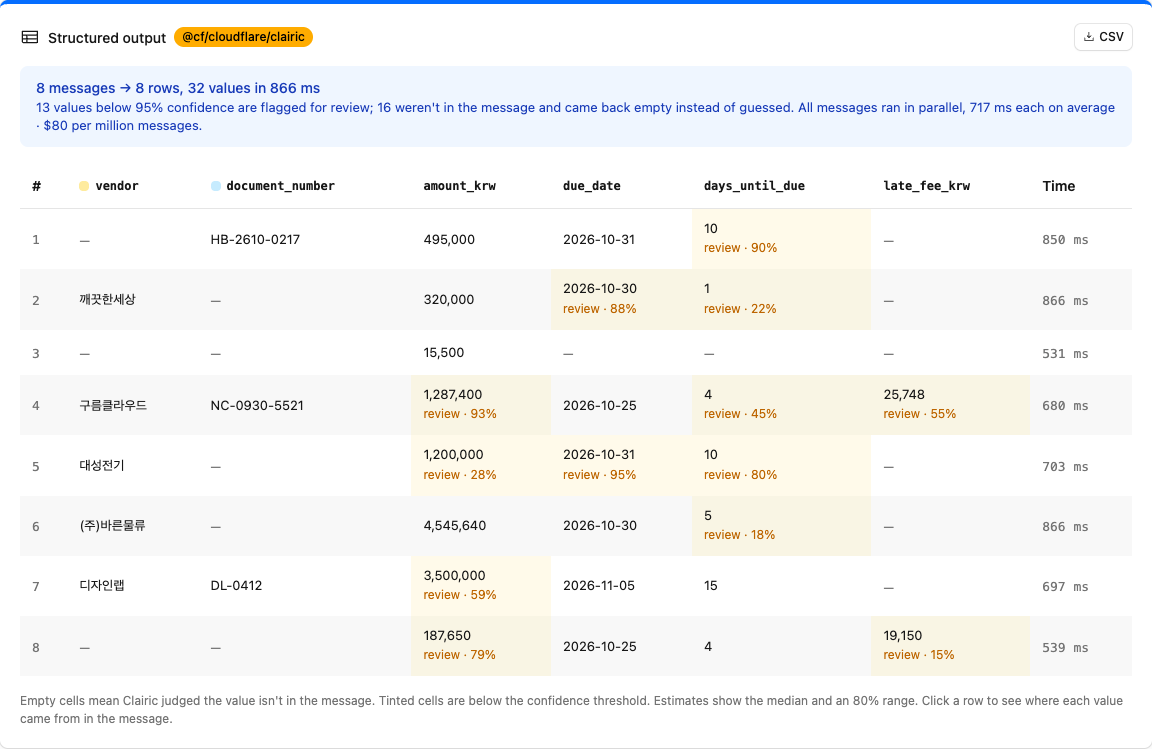
Task: Click the Structured output table icon
Action: (30, 37)
